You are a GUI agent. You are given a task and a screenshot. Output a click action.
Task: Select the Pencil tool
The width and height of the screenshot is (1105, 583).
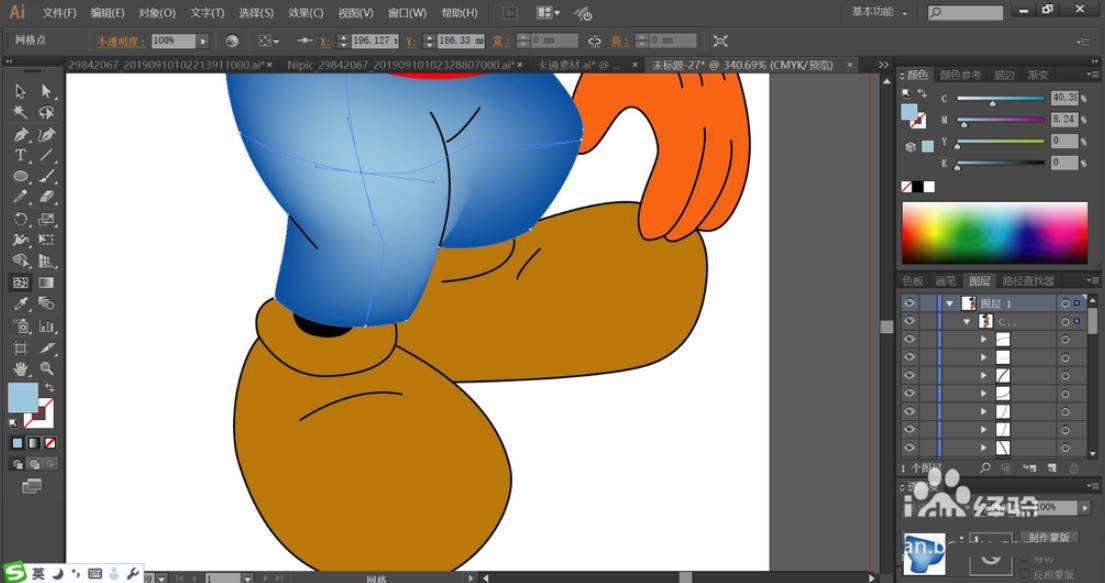coord(20,198)
